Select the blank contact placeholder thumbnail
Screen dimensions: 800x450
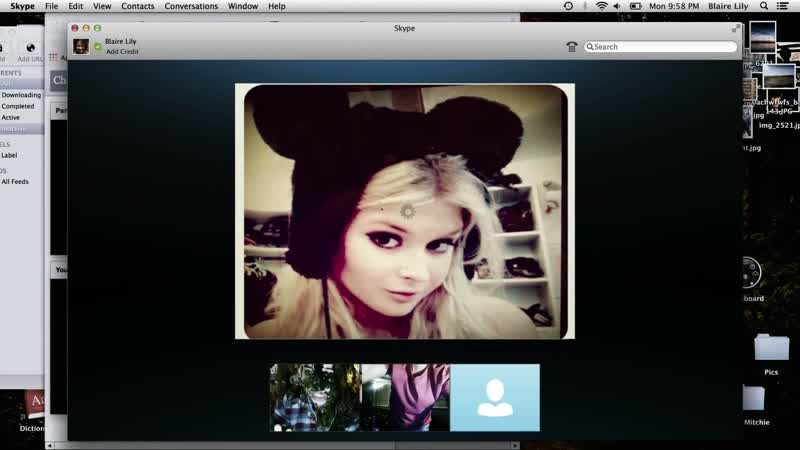[x=495, y=397]
